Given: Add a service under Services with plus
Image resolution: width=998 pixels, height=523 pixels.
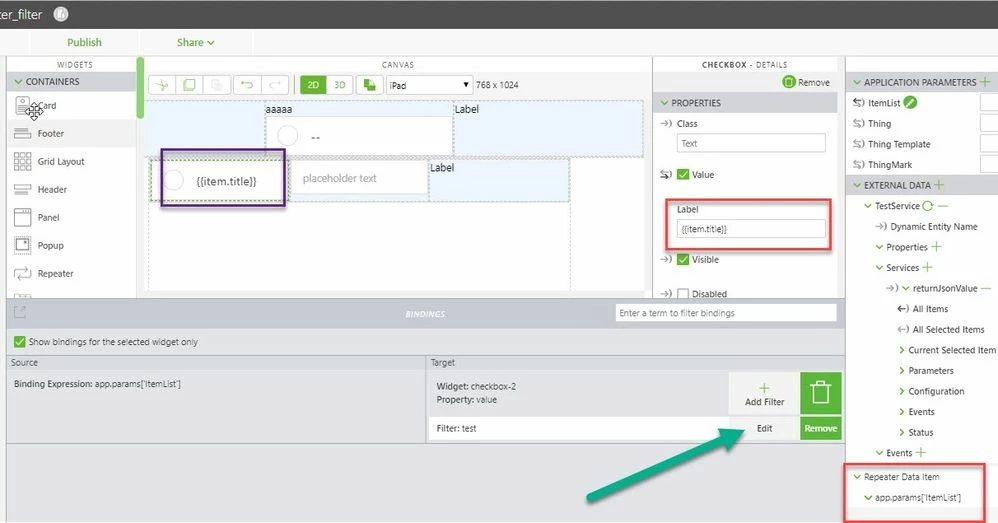Looking at the screenshot, I should pyautogui.click(x=927, y=268).
